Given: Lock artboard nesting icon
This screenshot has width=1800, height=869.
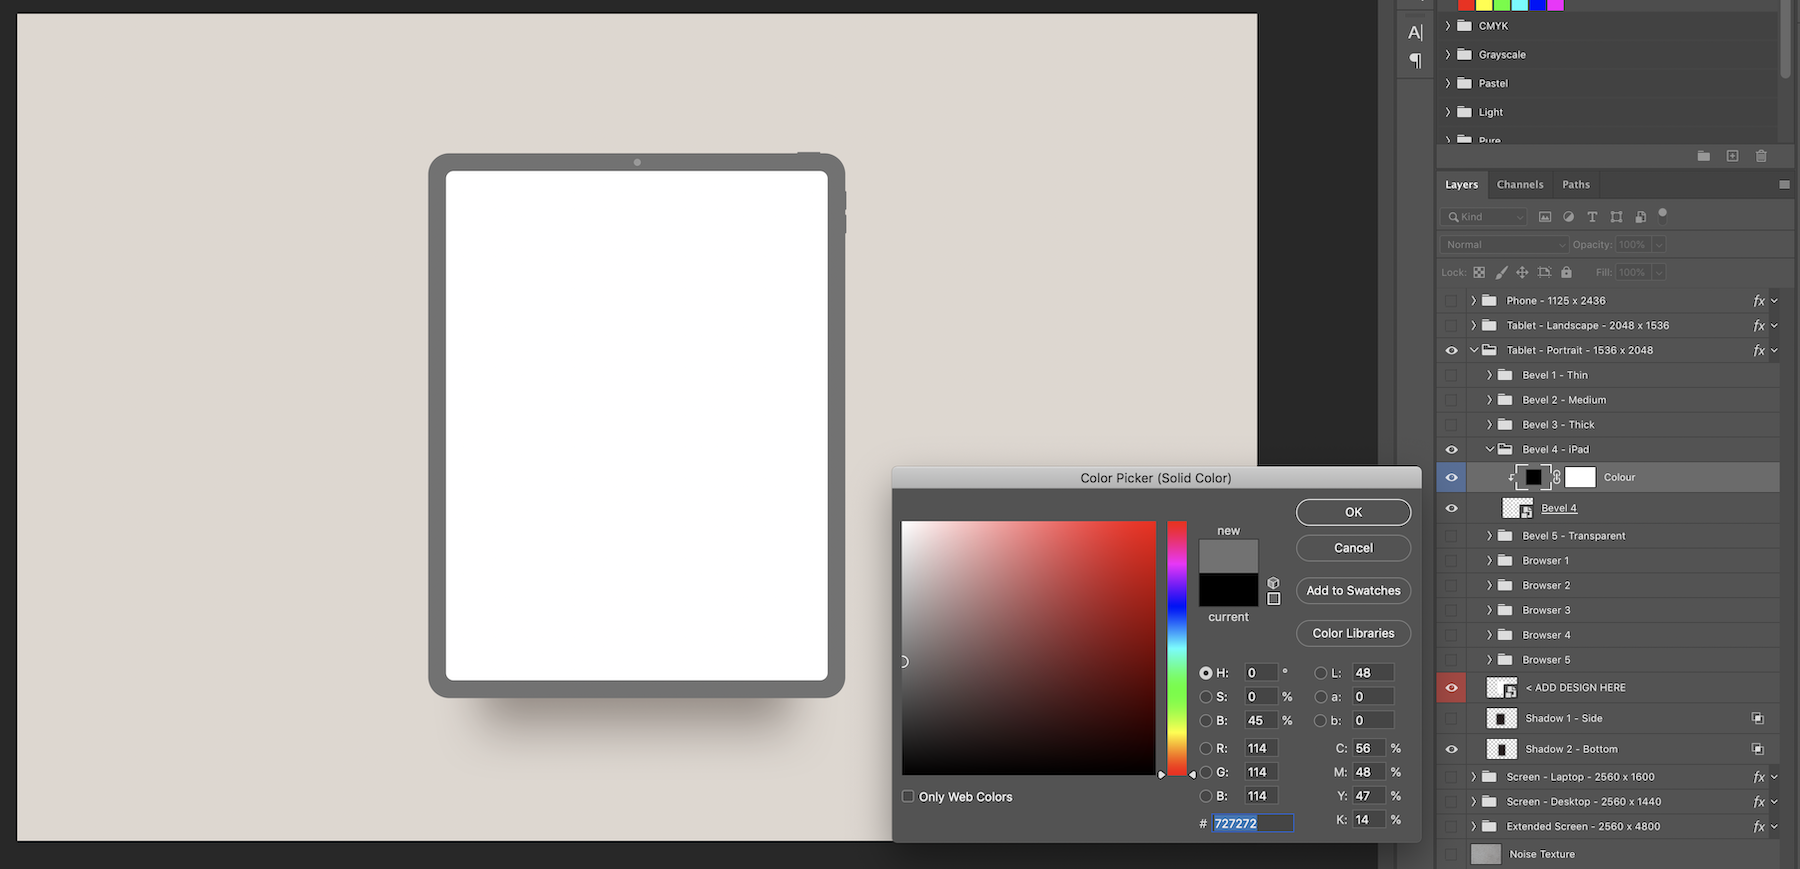Looking at the screenshot, I should pyautogui.click(x=1544, y=272).
